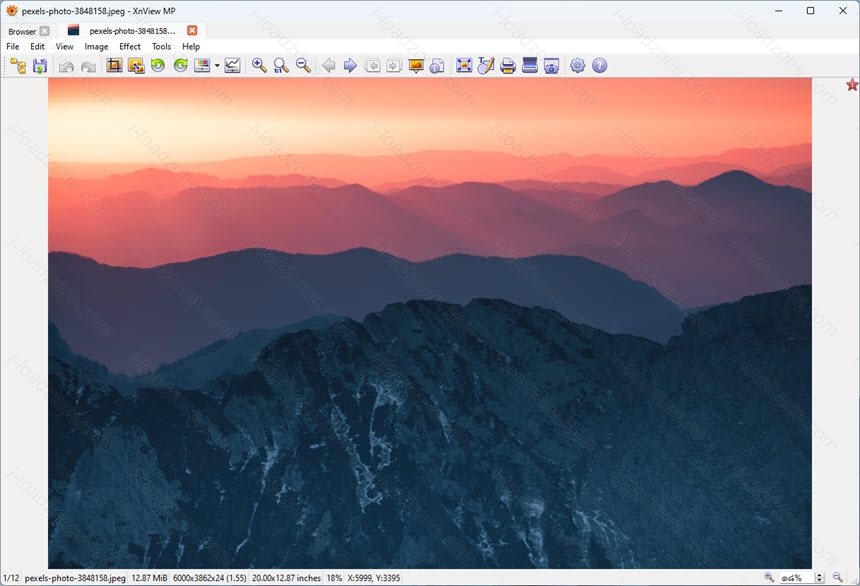Go to previous file arrow icon
Image resolution: width=860 pixels, height=586 pixels.
click(329, 66)
